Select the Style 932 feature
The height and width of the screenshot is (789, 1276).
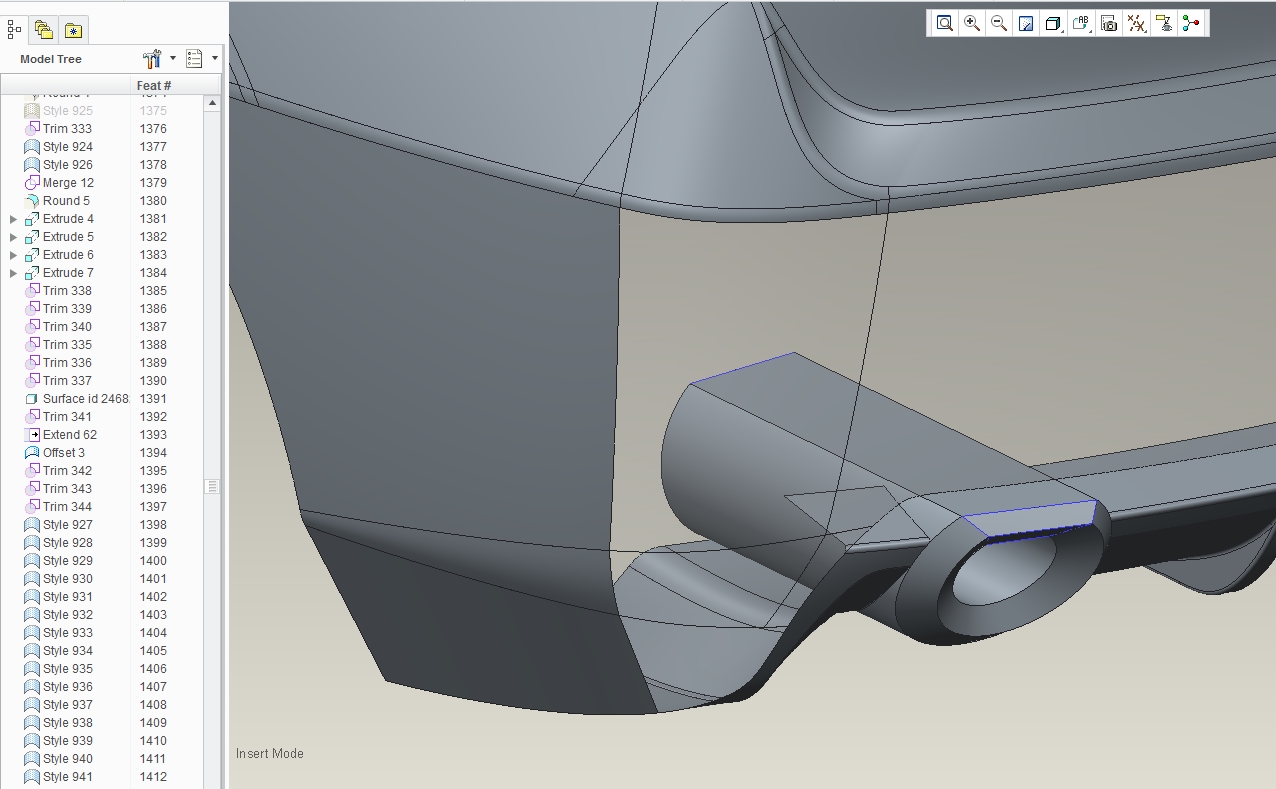68,615
